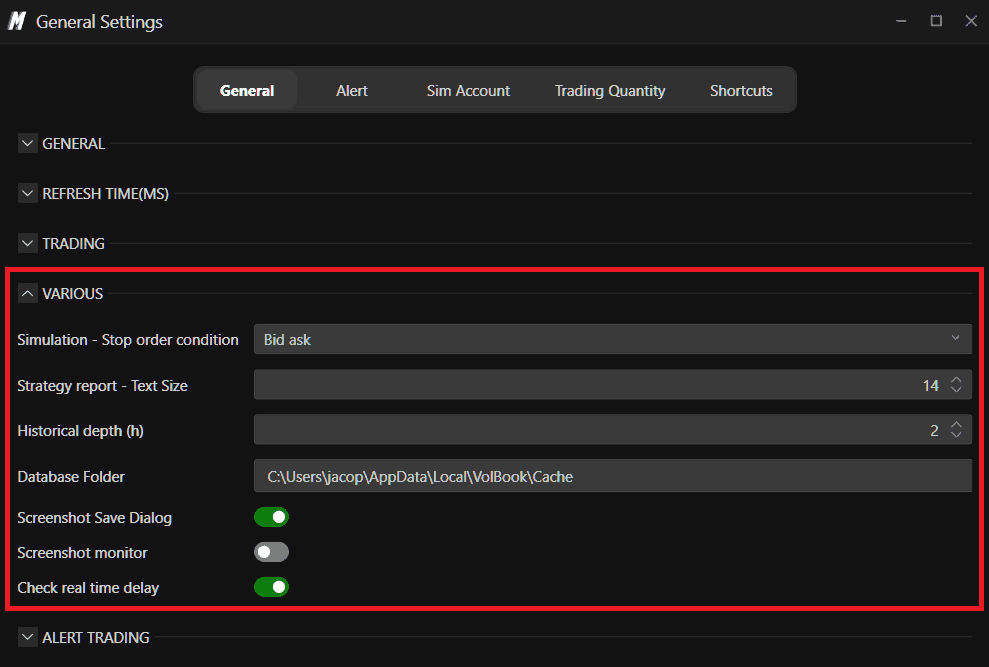Open the Alert tab
The height and width of the screenshot is (667, 989).
tap(351, 90)
